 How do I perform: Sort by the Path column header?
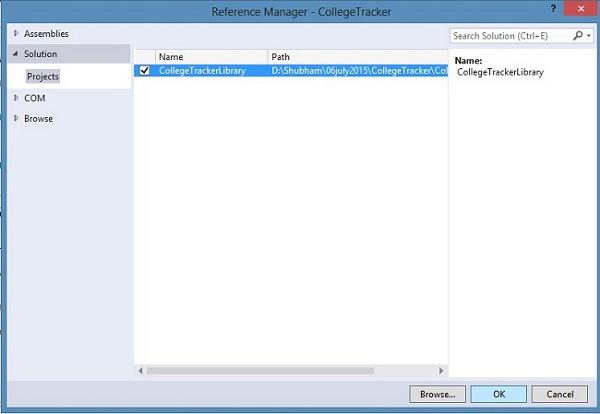[x=357, y=57]
